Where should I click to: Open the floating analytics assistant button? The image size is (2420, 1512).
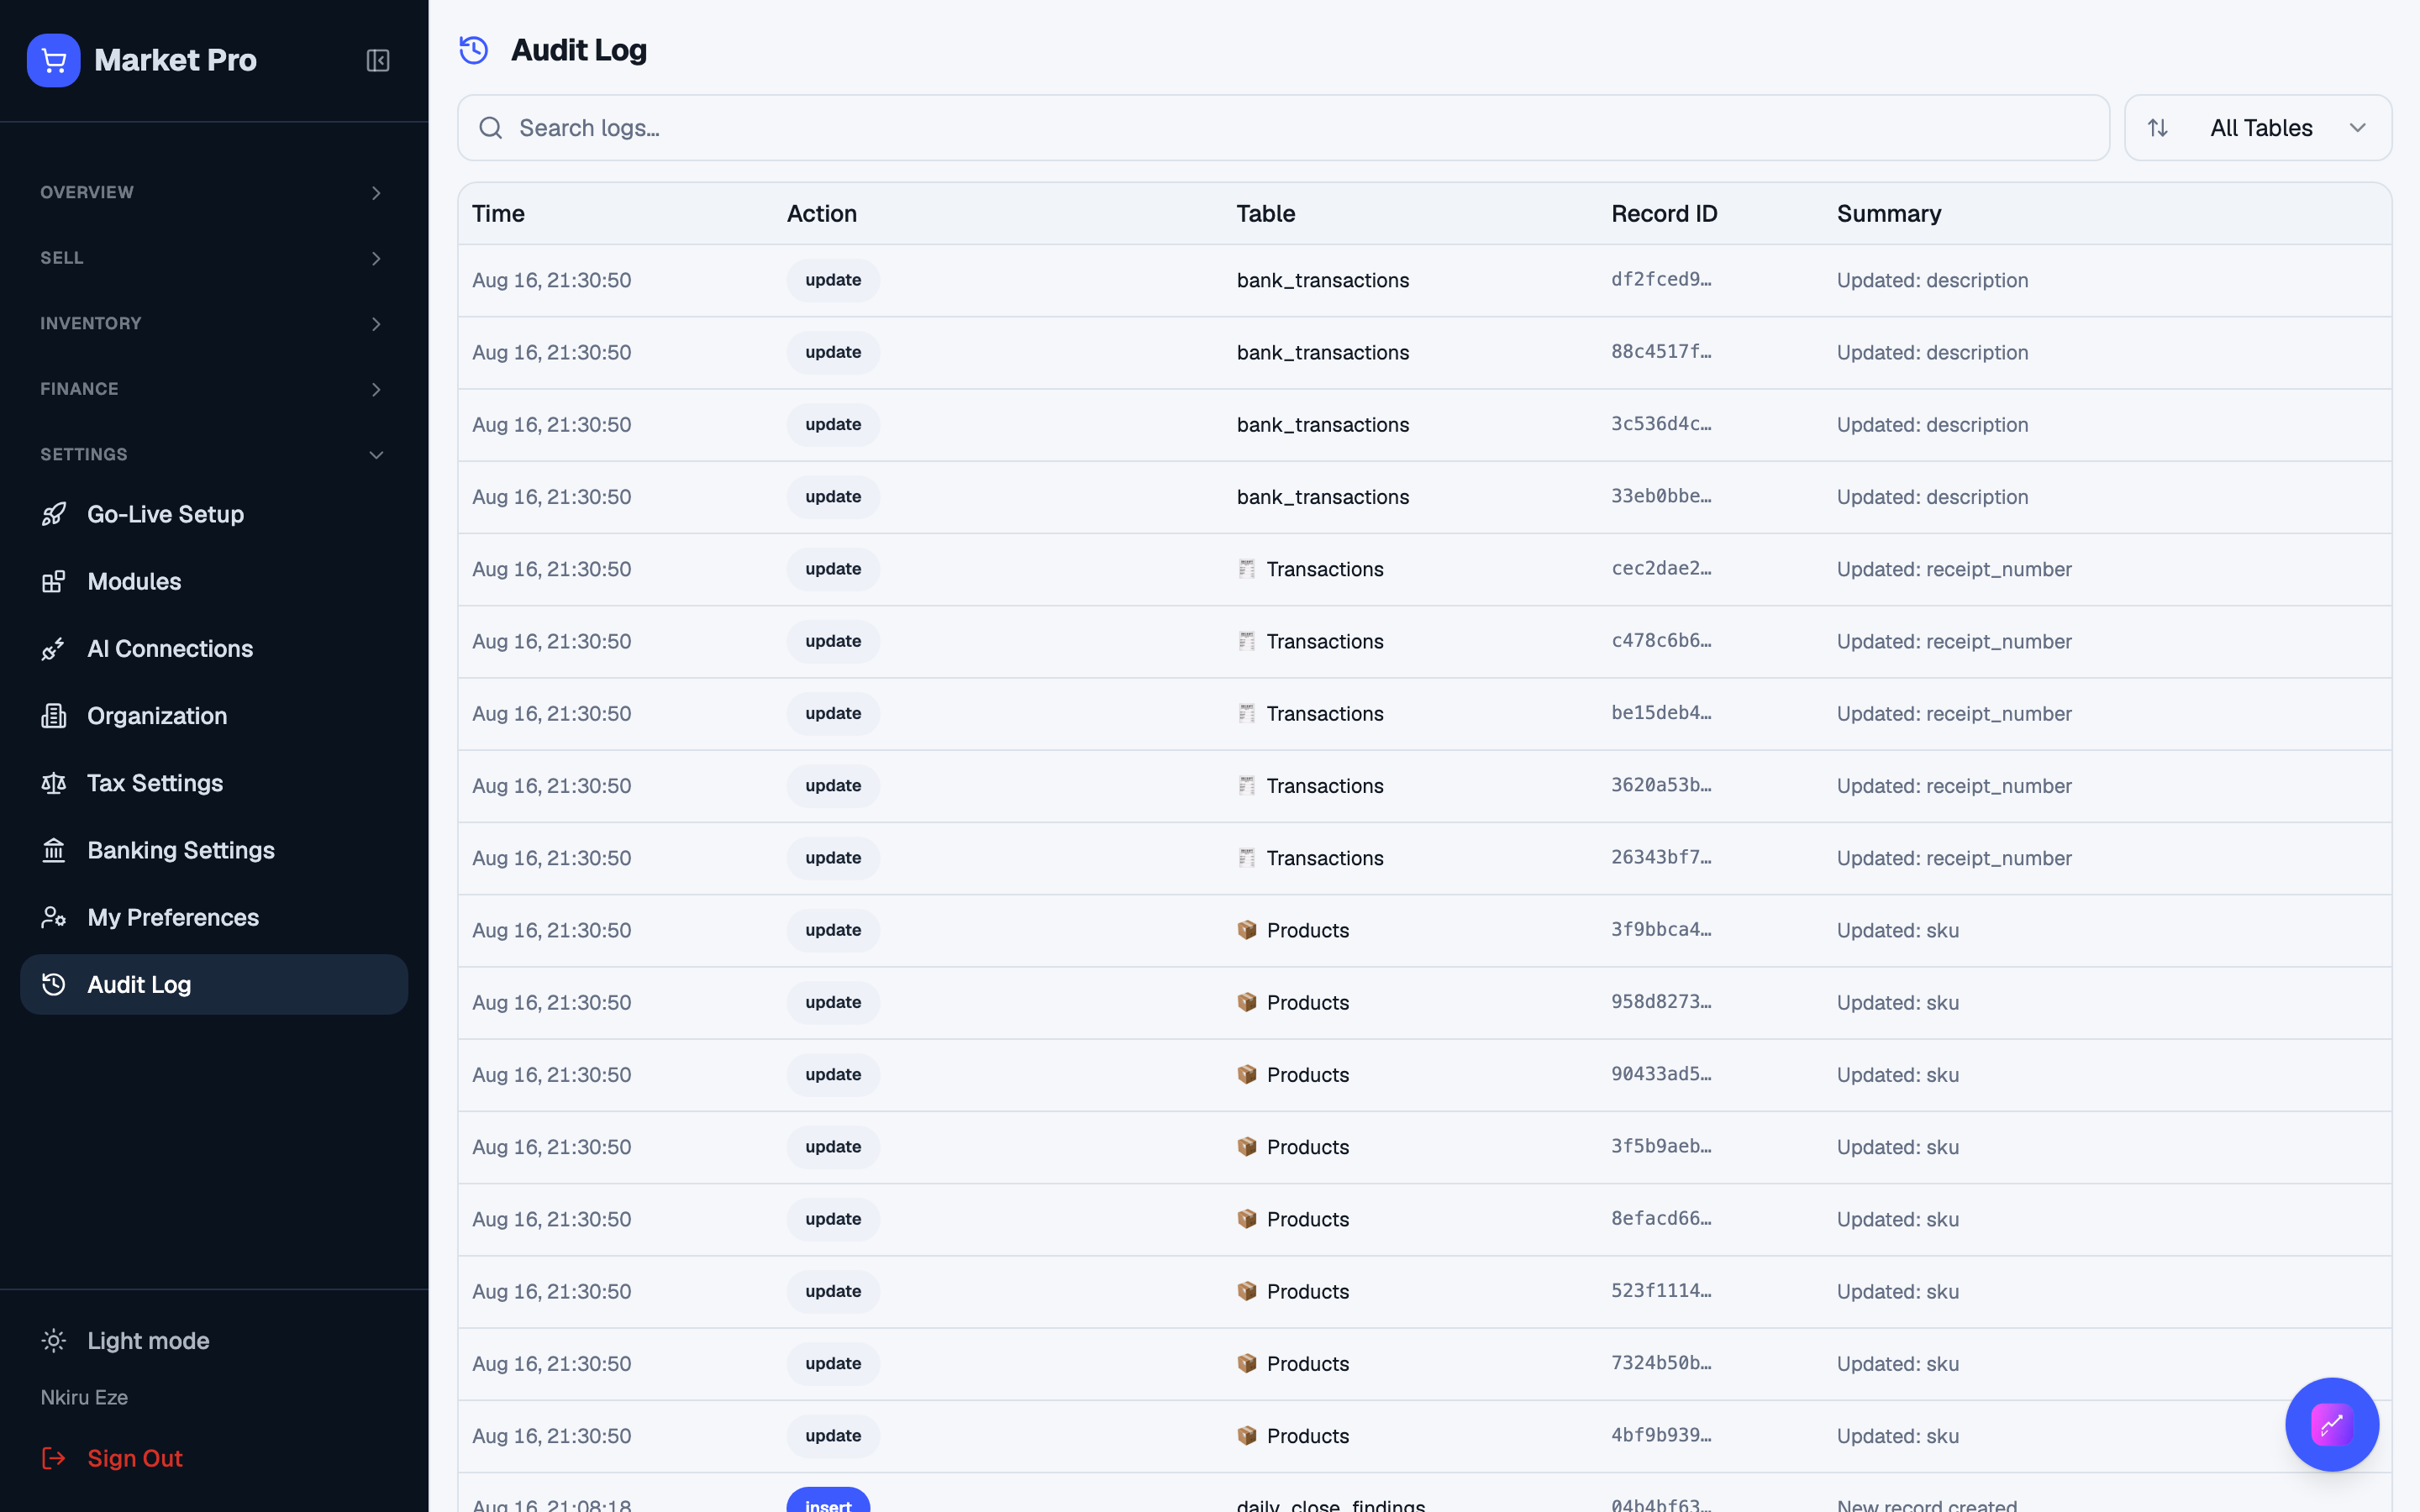click(2332, 1424)
